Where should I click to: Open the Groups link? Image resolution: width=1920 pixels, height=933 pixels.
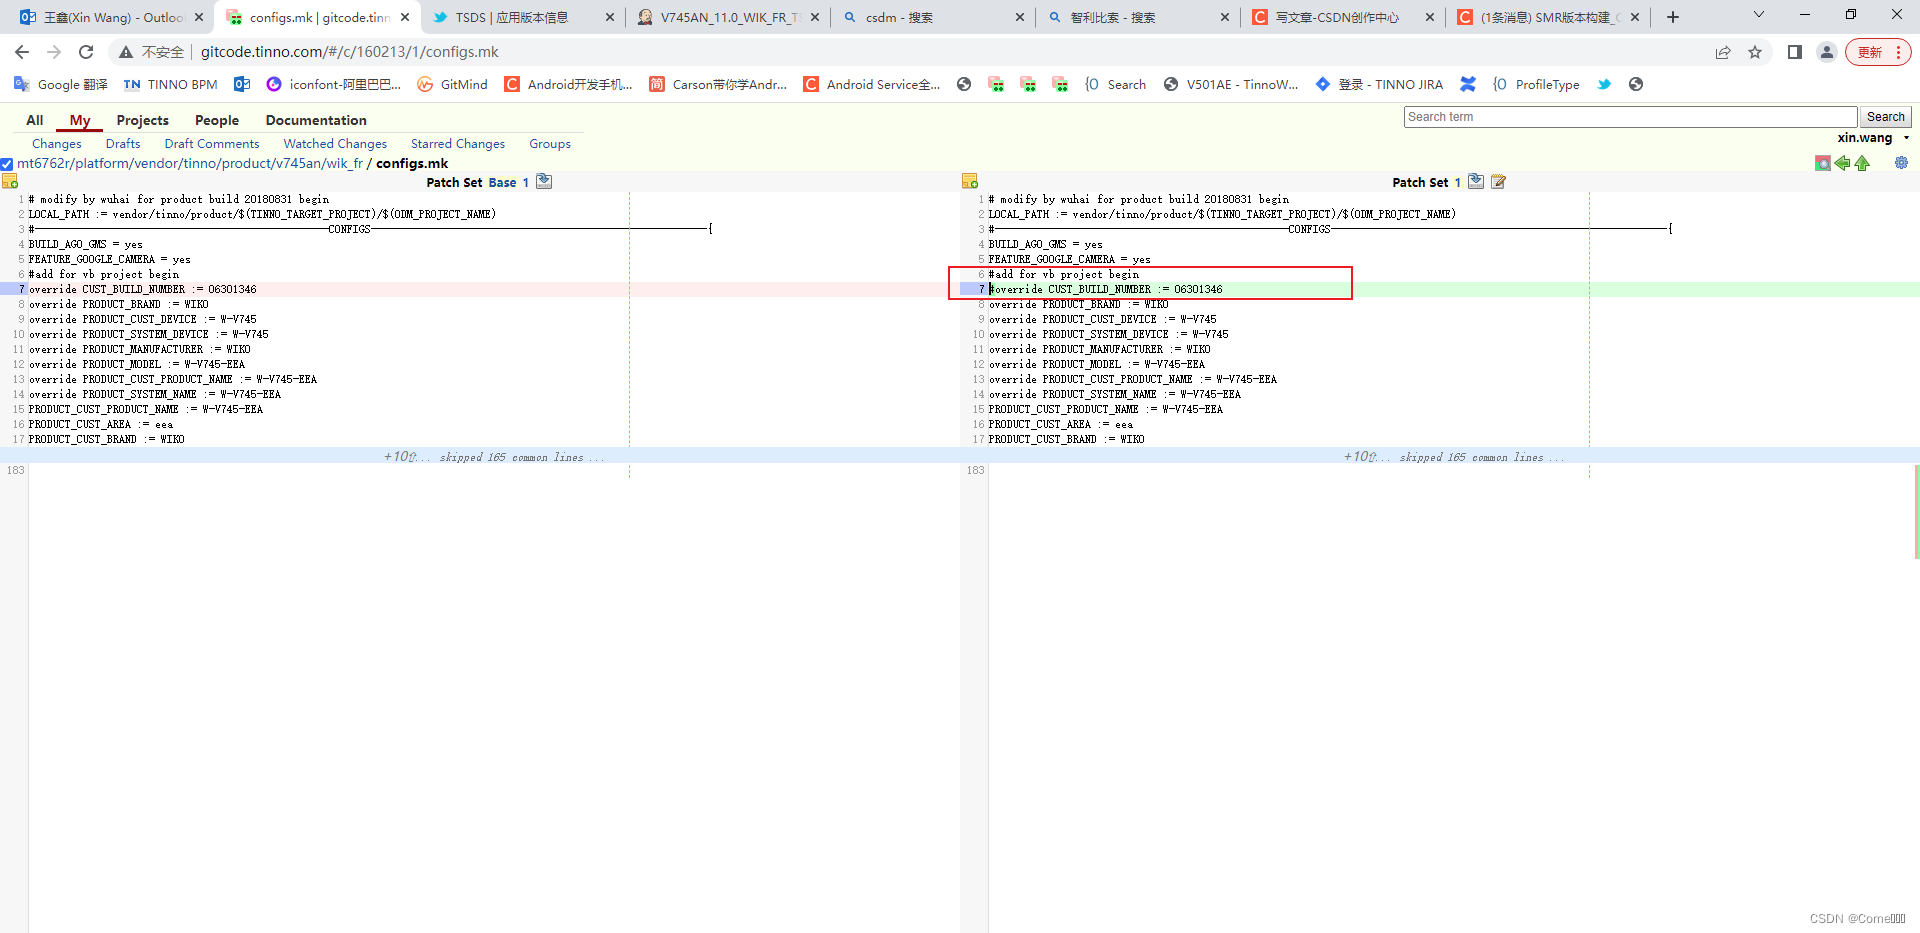550,144
